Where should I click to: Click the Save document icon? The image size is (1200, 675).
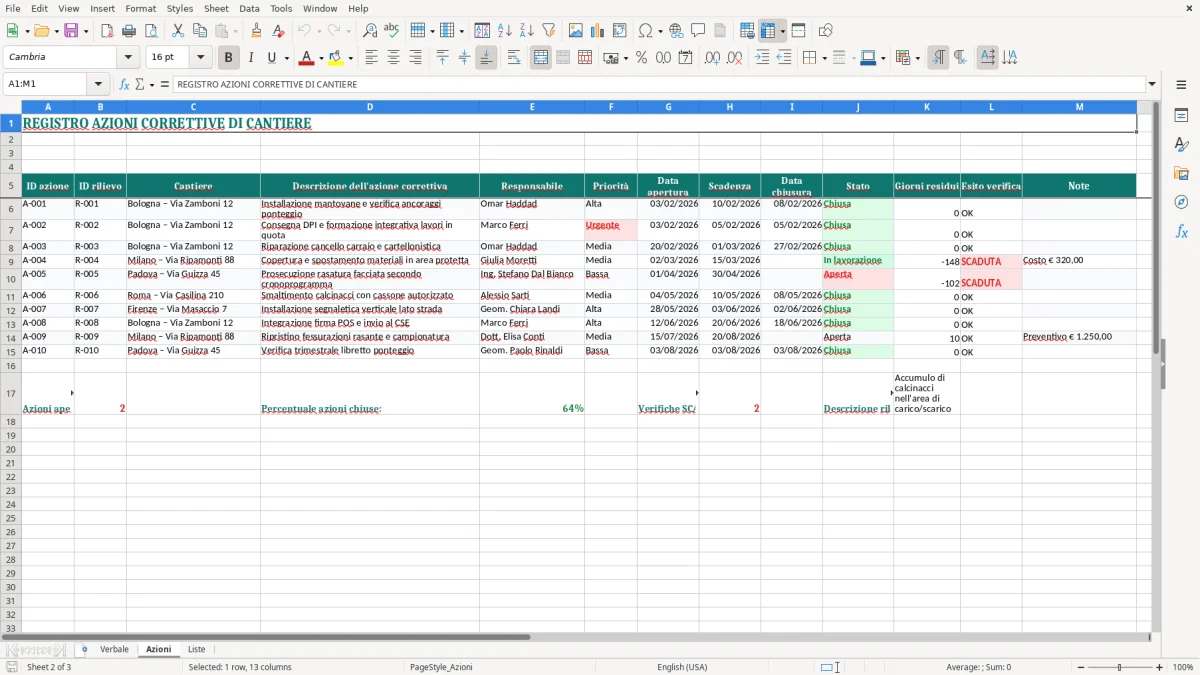(71, 31)
